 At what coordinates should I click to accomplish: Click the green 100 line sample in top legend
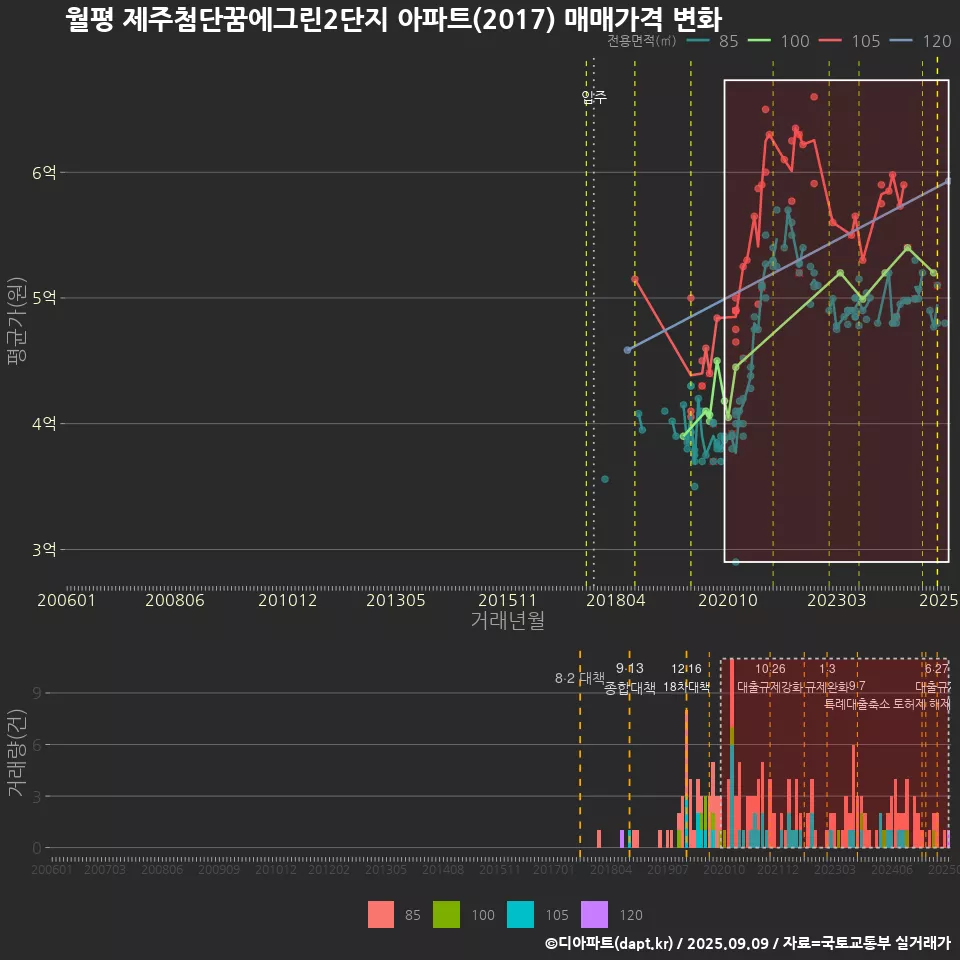759,41
